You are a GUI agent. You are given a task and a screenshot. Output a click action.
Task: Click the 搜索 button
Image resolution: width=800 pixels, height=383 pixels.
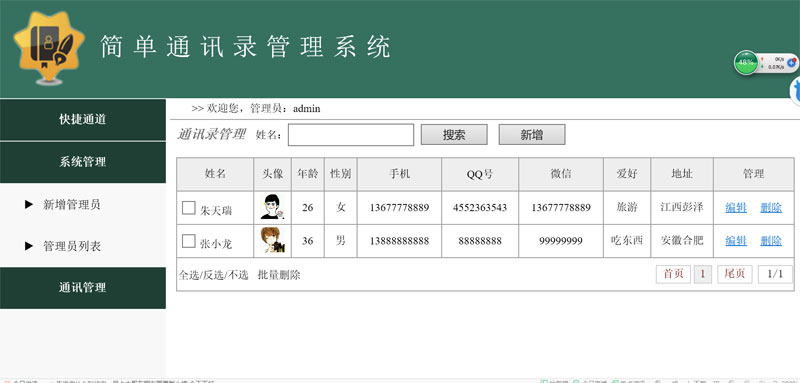[x=454, y=135]
